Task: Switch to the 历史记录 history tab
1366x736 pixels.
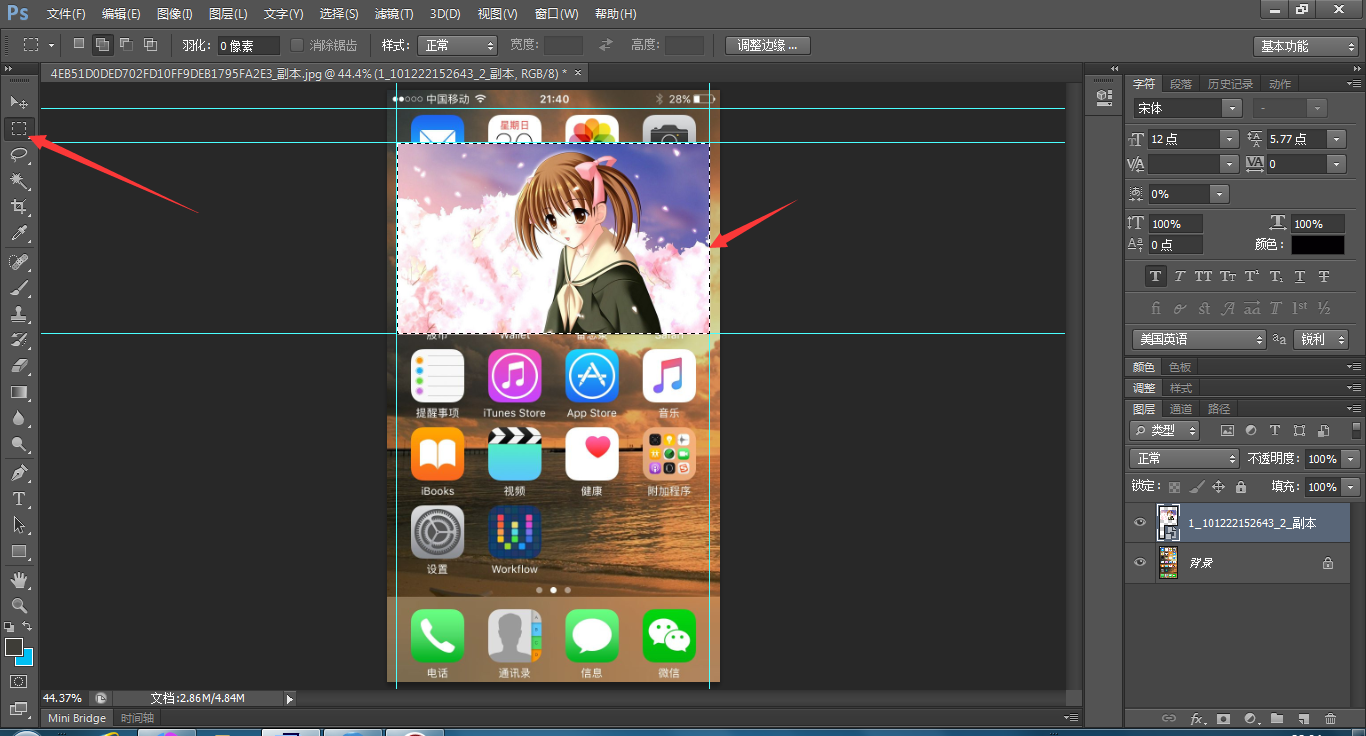Action: 1230,84
